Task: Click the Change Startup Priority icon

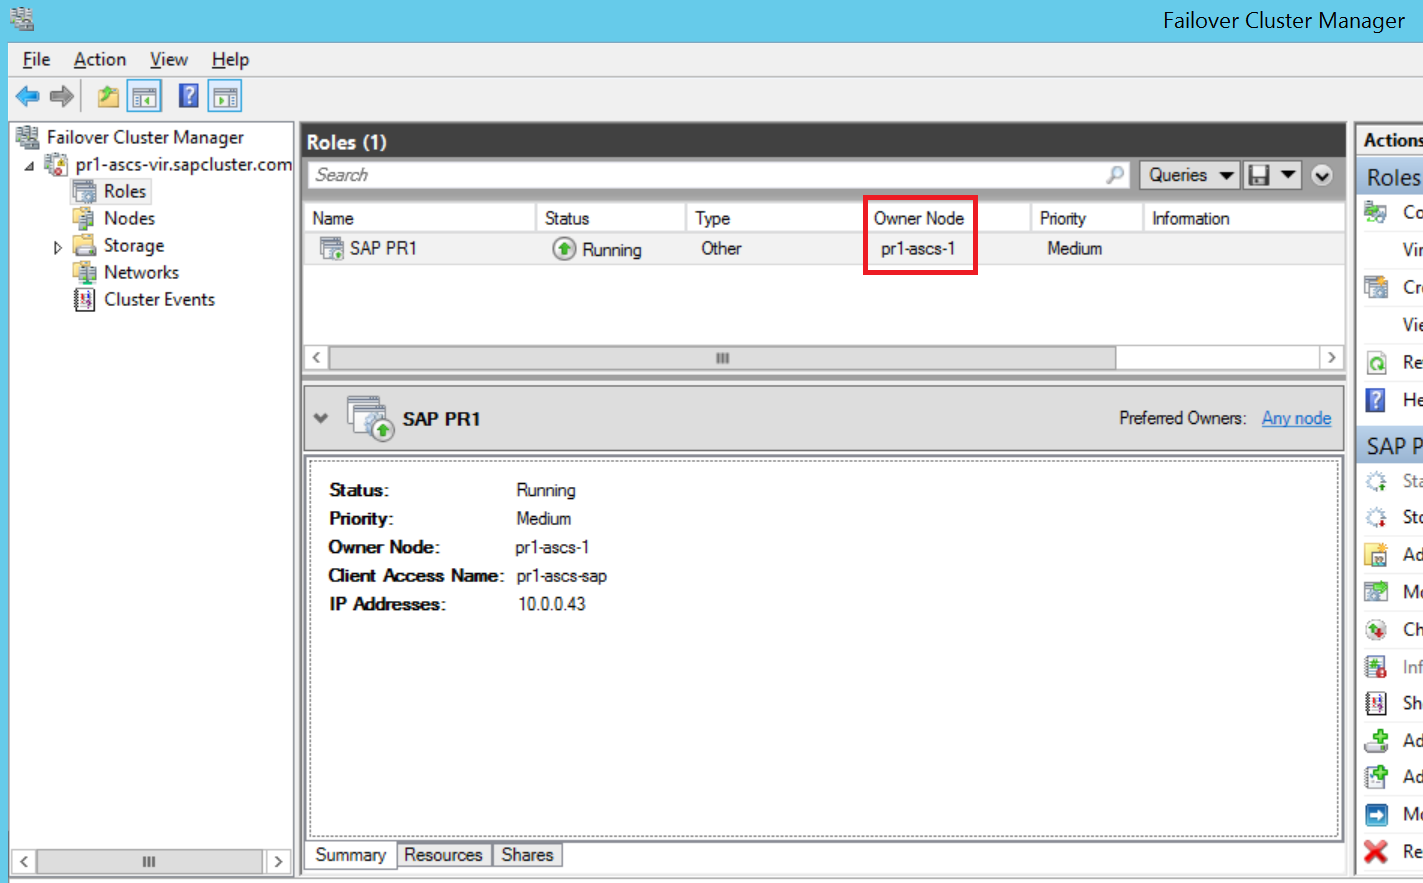Action: (x=1376, y=629)
